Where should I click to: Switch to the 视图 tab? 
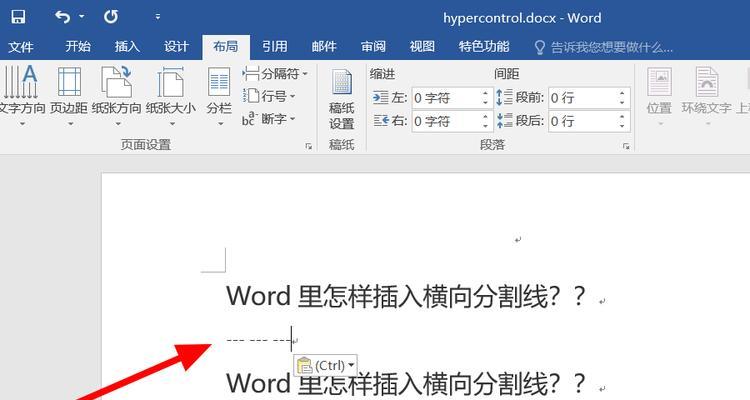click(x=422, y=46)
